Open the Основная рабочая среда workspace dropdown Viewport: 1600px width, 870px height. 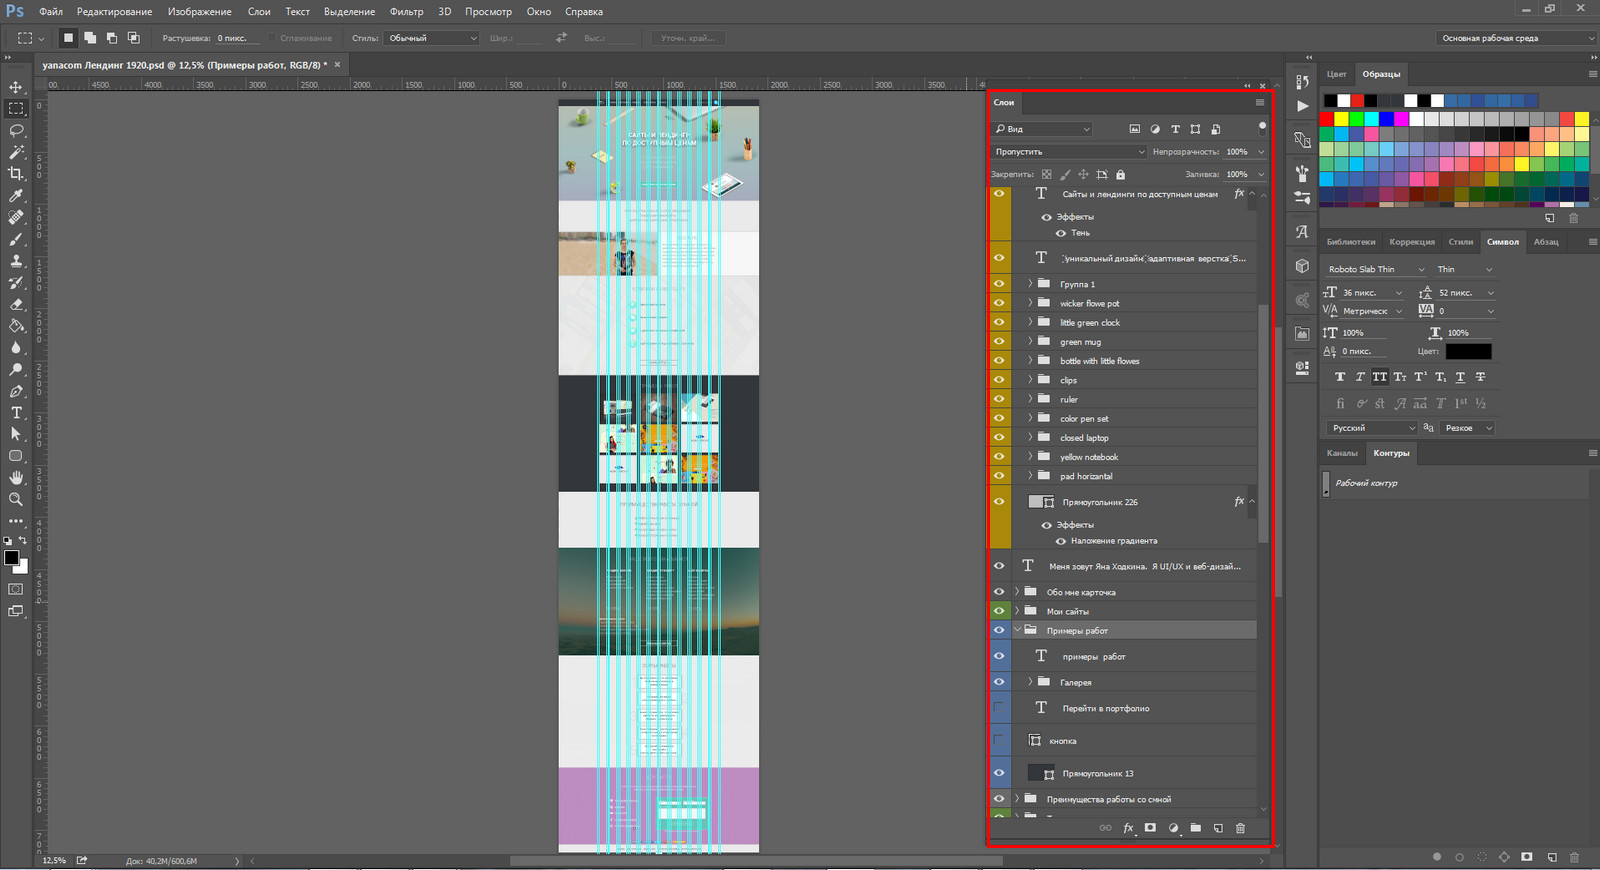tap(1516, 38)
